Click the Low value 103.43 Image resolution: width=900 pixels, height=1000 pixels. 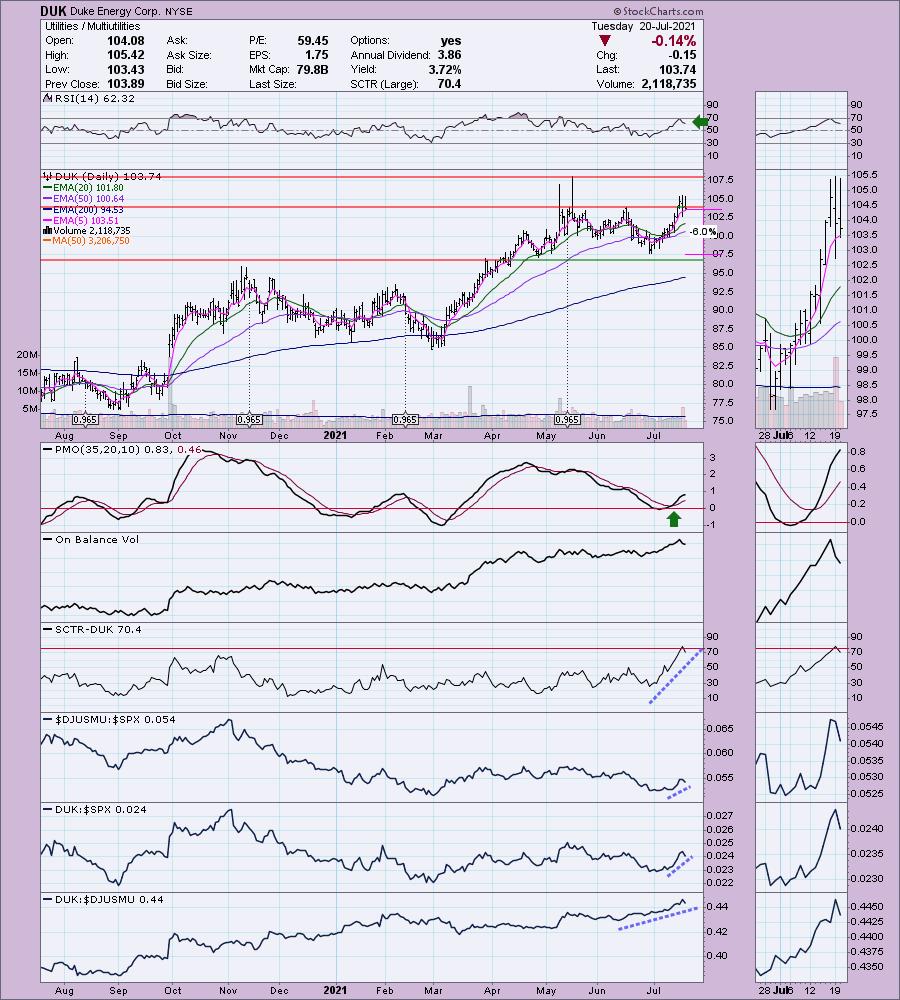(126, 70)
